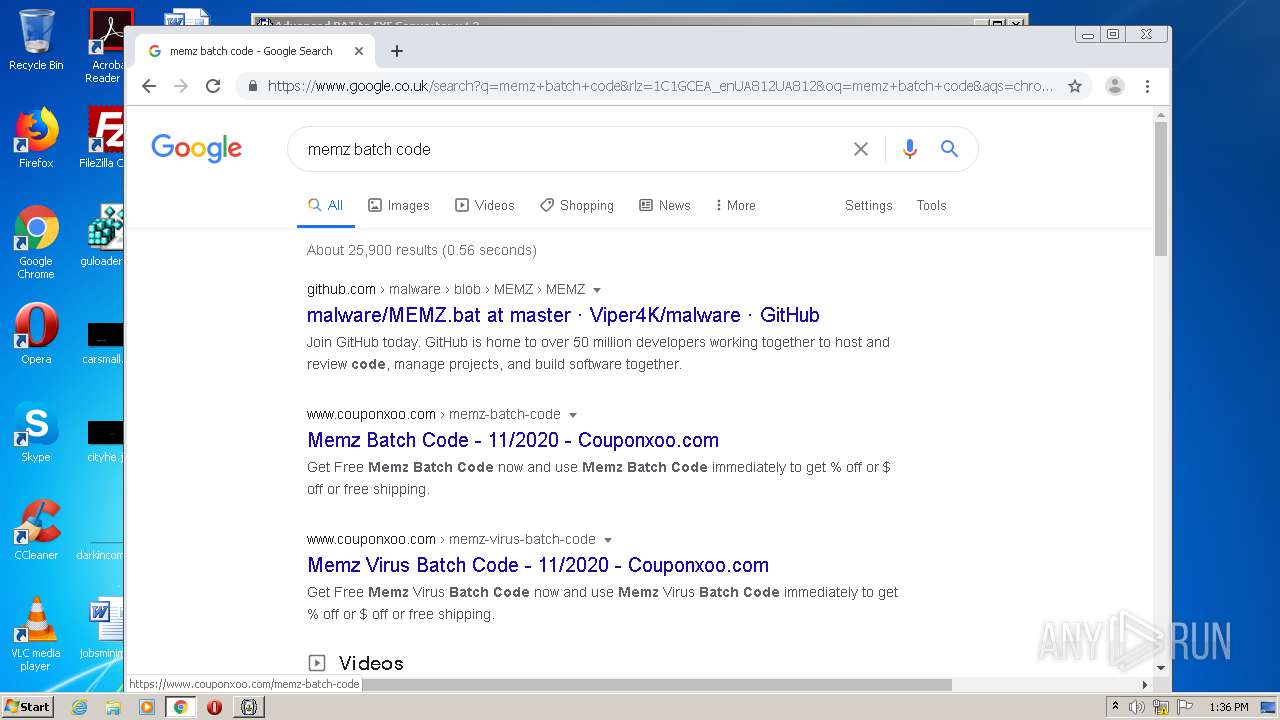
Task: Expand github.com result dropdown arrow
Action: pos(597,290)
